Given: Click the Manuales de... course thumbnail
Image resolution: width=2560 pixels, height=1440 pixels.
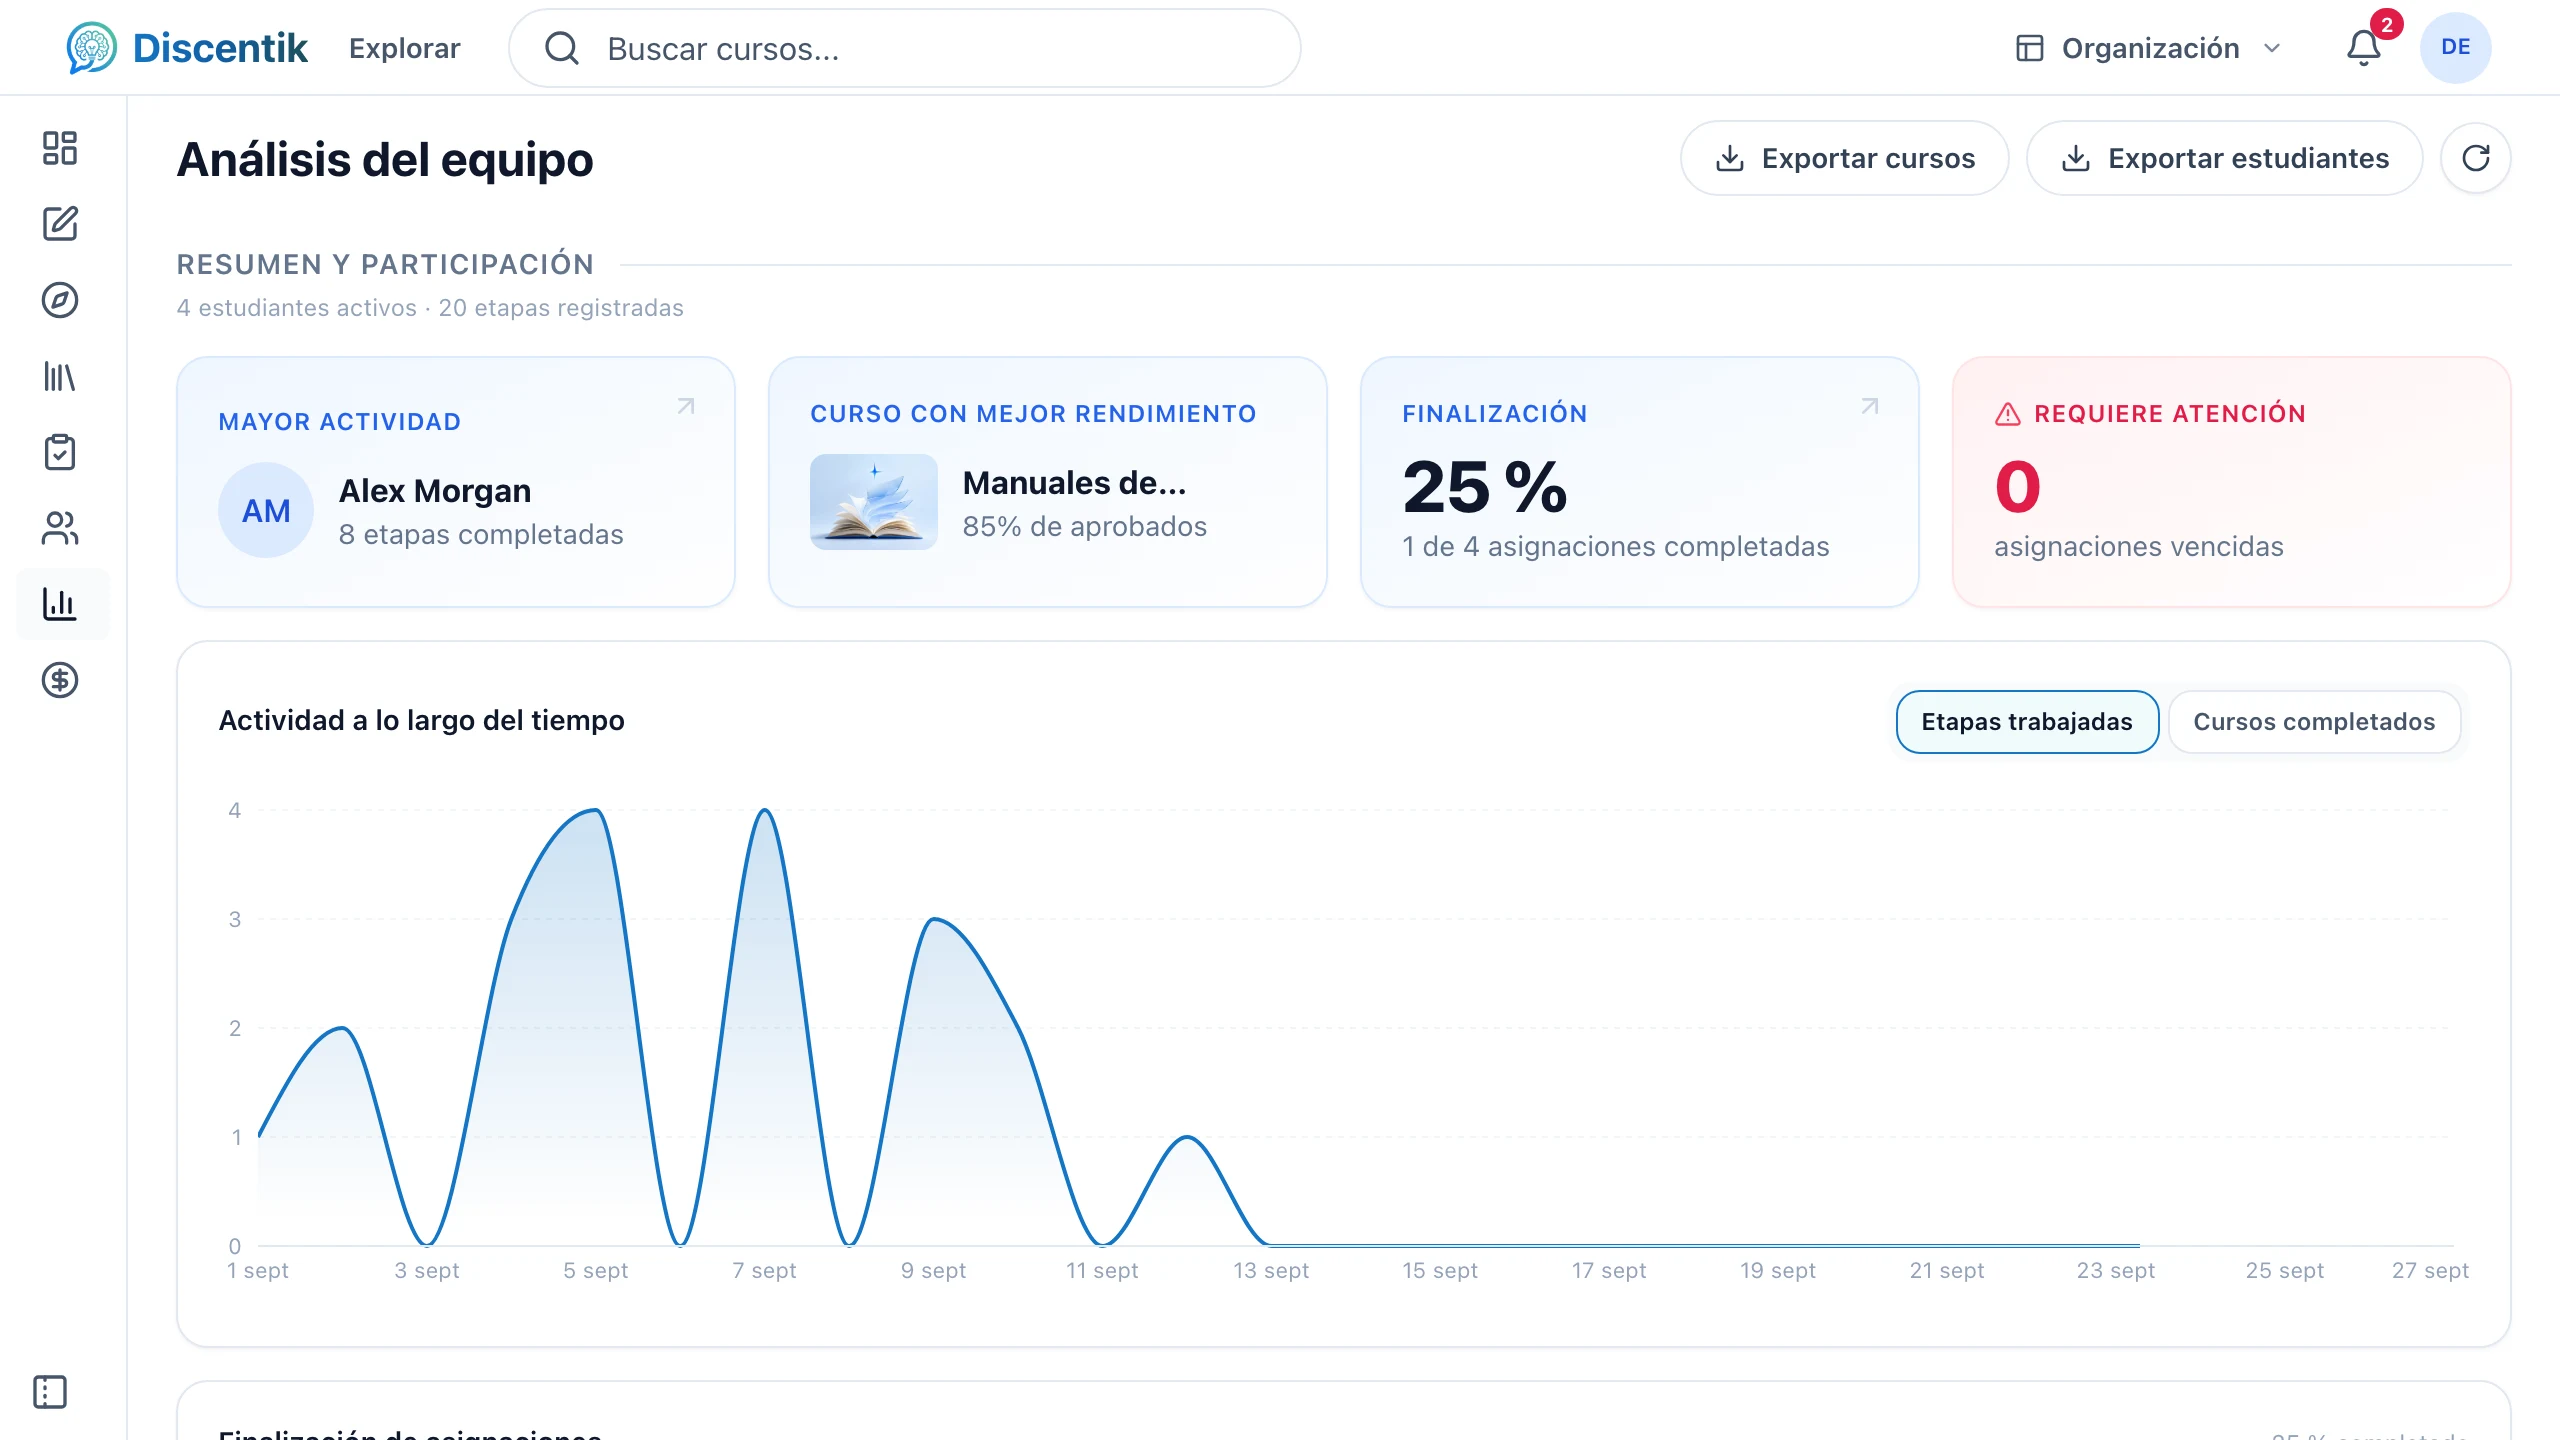Looking at the screenshot, I should (874, 502).
